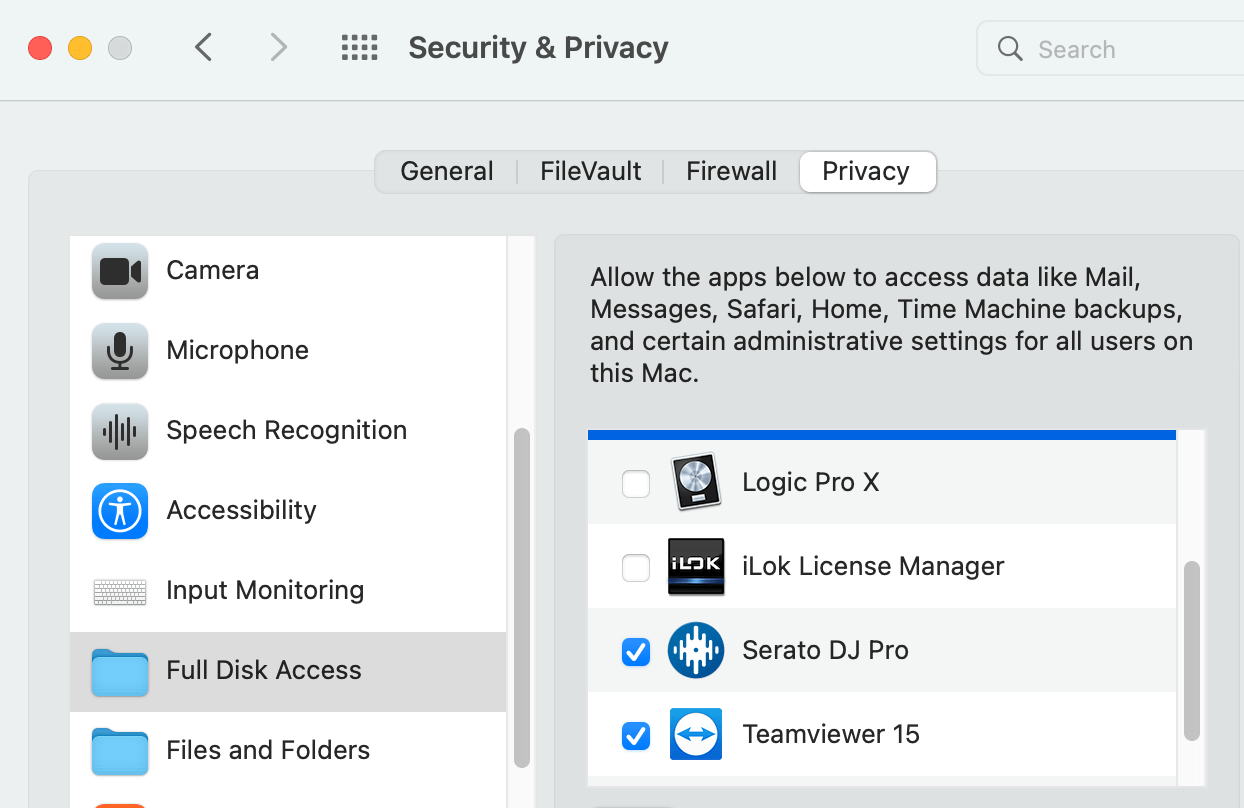Enable iLok License Manager's checkbox
This screenshot has height=808, width=1244.
636,567
